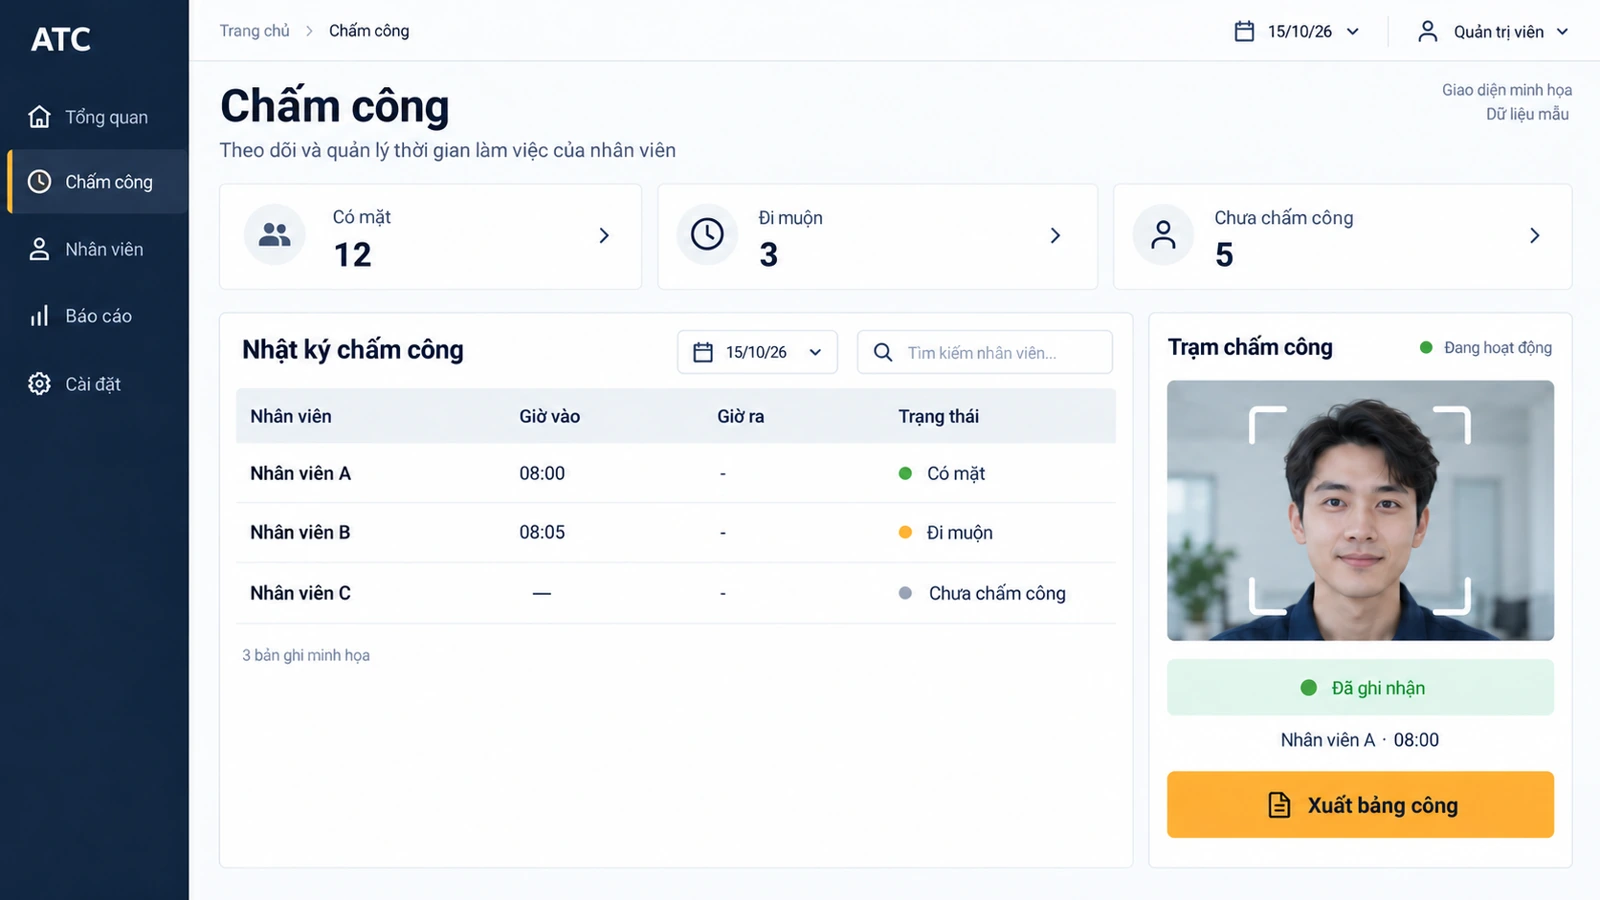1600x900 pixels.
Task: Click the Nhân viên C name cell
Action: click(x=300, y=593)
